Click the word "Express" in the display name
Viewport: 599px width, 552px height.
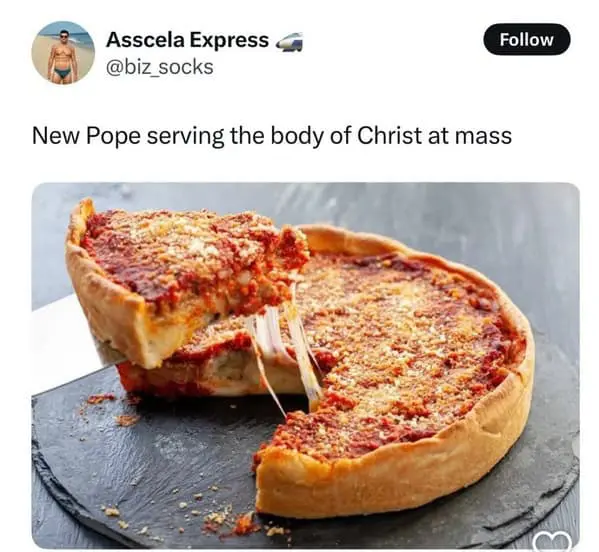[229, 40]
